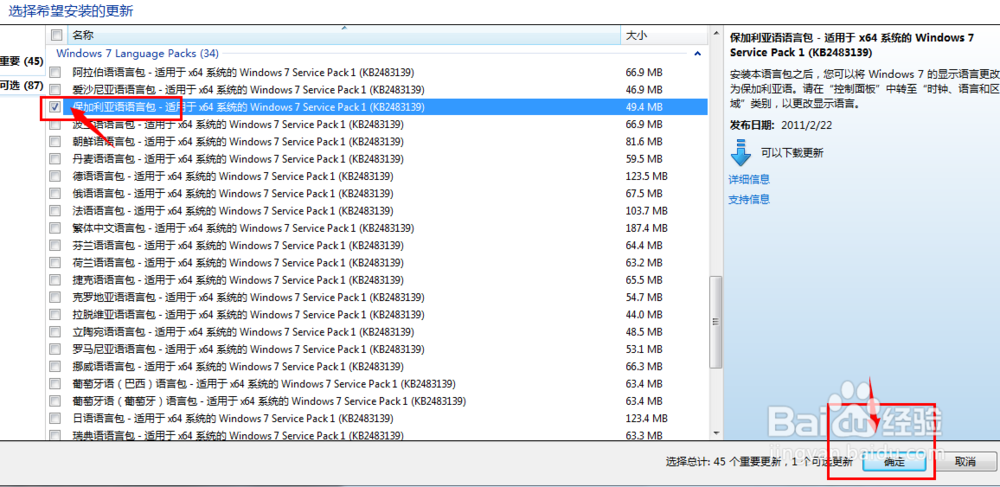This screenshot has width=1000, height=487.
Task: Select the 罗马尼亚语语言包 row text
Action: [249, 349]
